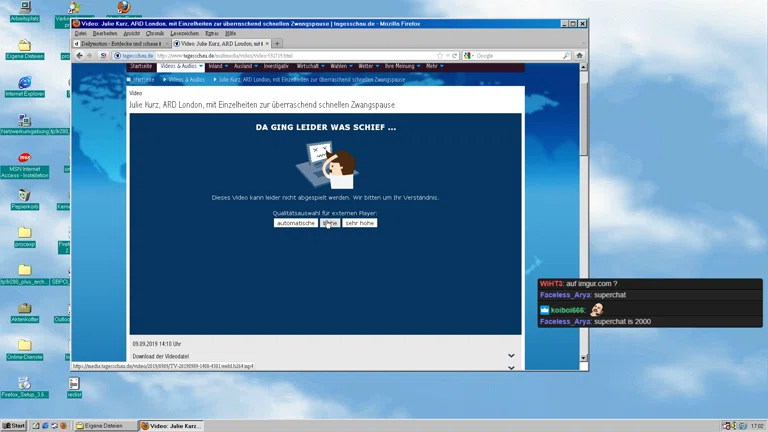Select automatische quality for external player
Image resolution: width=768 pixels, height=432 pixels.
(296, 223)
